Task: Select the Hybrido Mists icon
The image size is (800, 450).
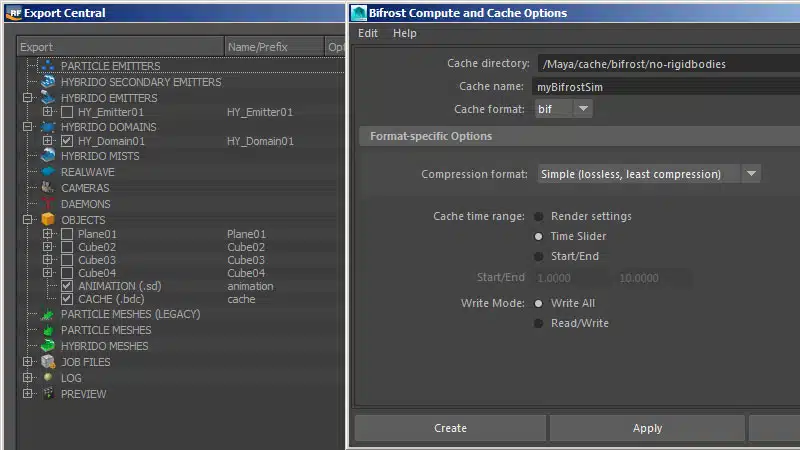Action: (x=47, y=156)
